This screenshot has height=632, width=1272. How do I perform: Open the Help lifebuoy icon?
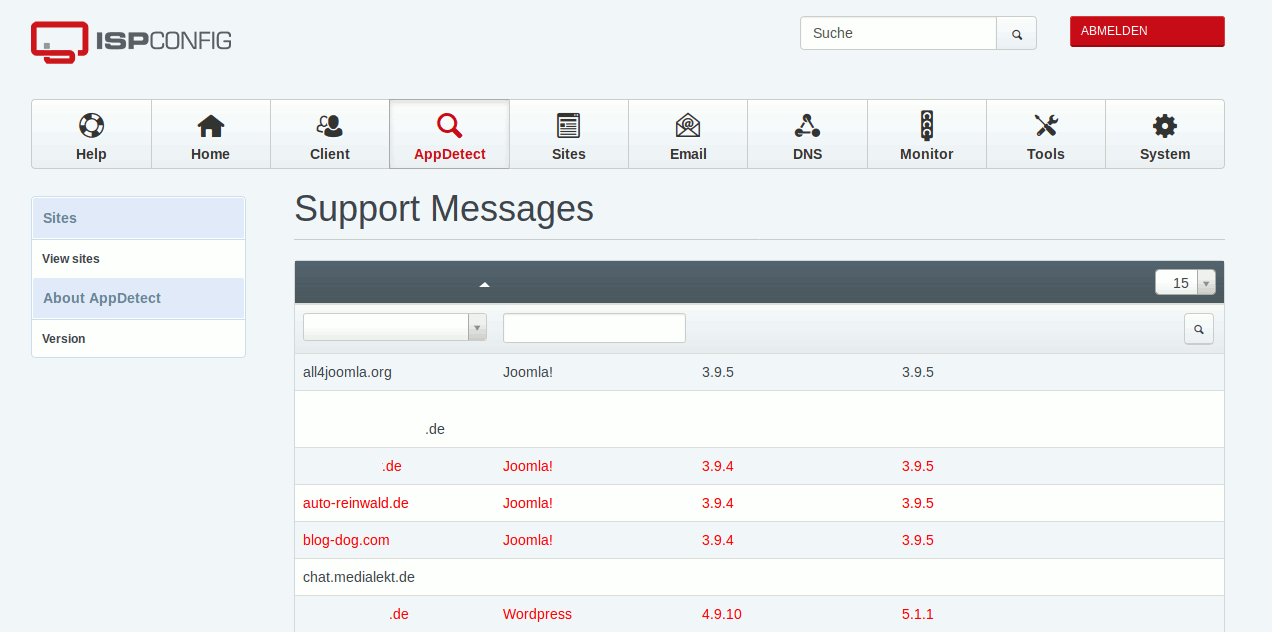[91, 125]
